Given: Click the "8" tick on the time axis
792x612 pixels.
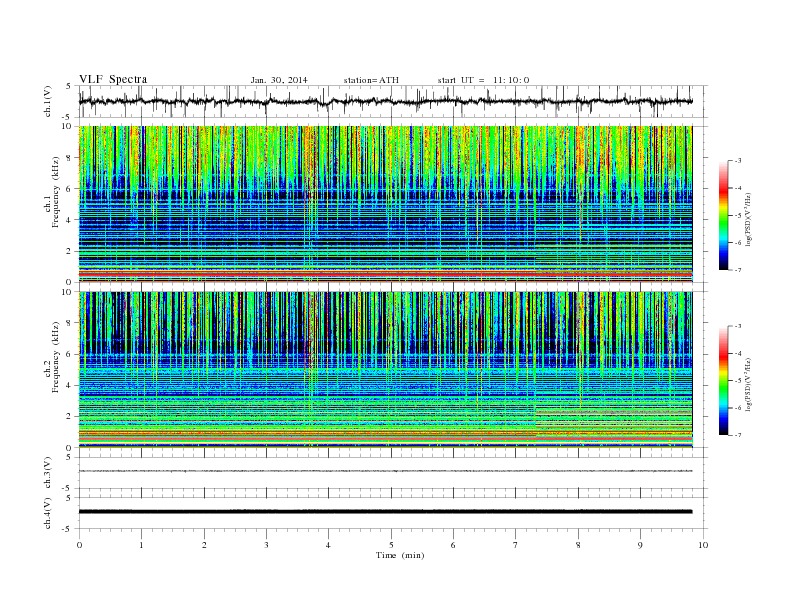Looking at the screenshot, I should tap(578, 545).
